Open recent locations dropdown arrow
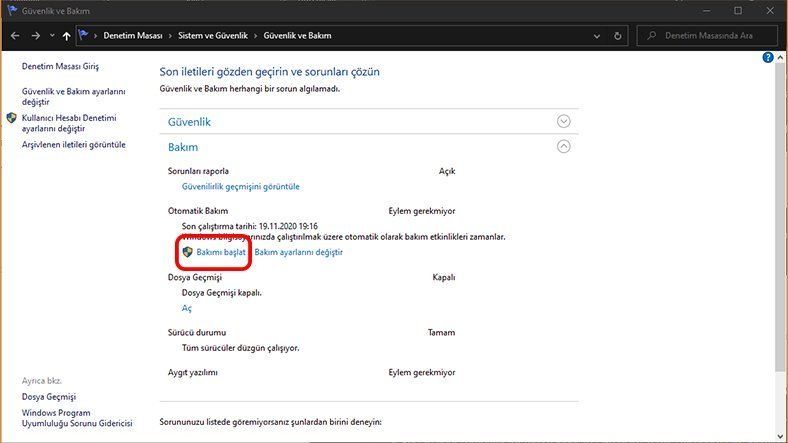Viewport: 788px width, 443px height. coord(51,36)
